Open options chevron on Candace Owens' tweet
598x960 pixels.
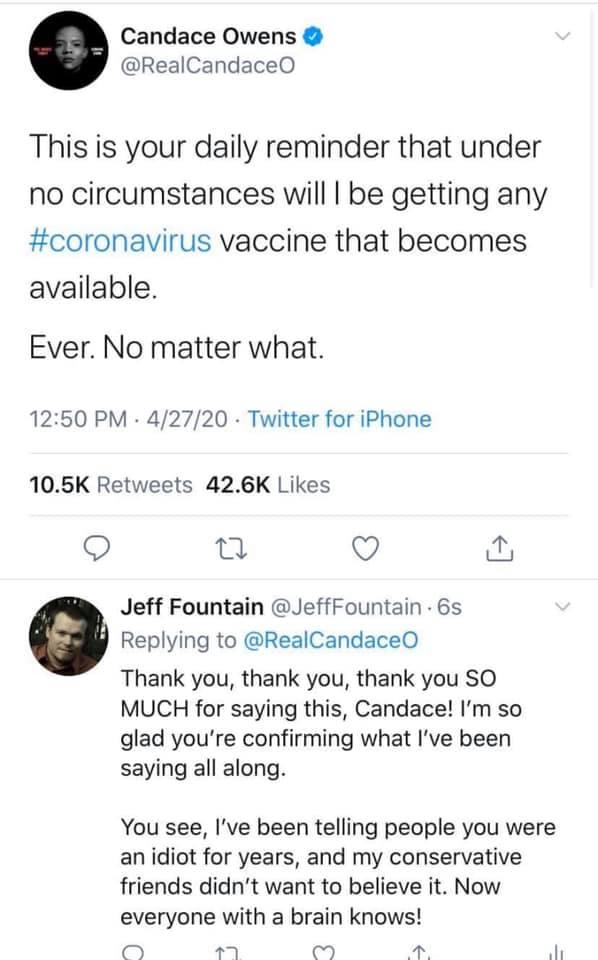point(562,36)
